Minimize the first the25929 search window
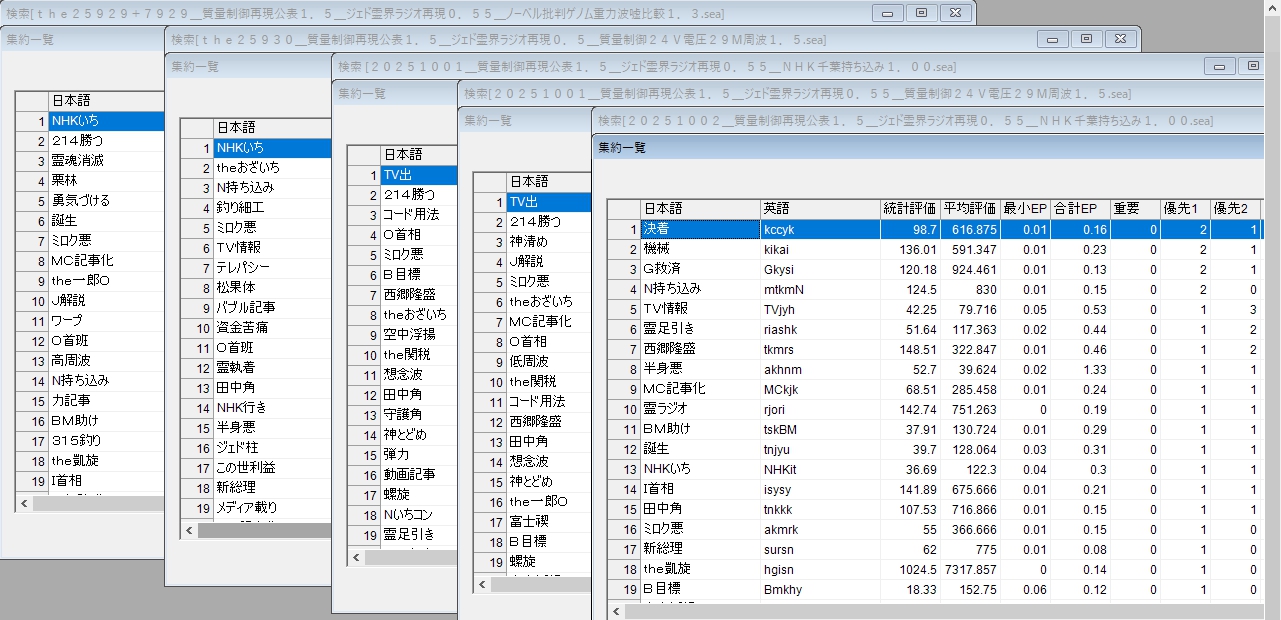The width and height of the screenshot is (1281, 620). point(887,13)
